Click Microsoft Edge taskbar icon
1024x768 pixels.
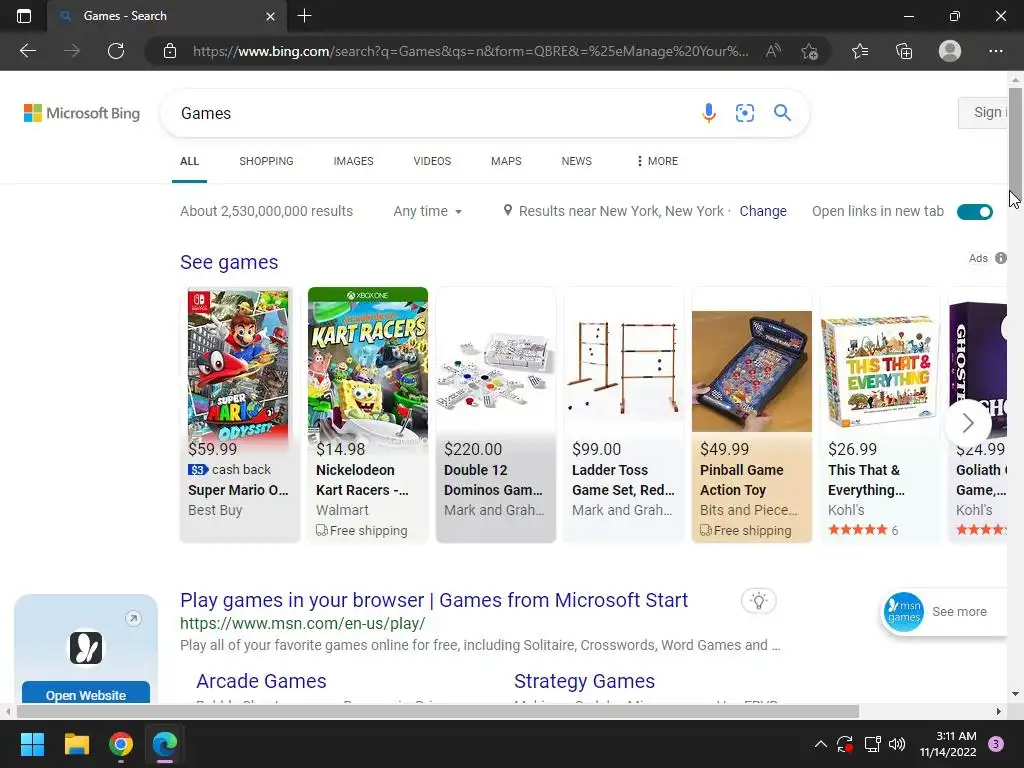[165, 744]
